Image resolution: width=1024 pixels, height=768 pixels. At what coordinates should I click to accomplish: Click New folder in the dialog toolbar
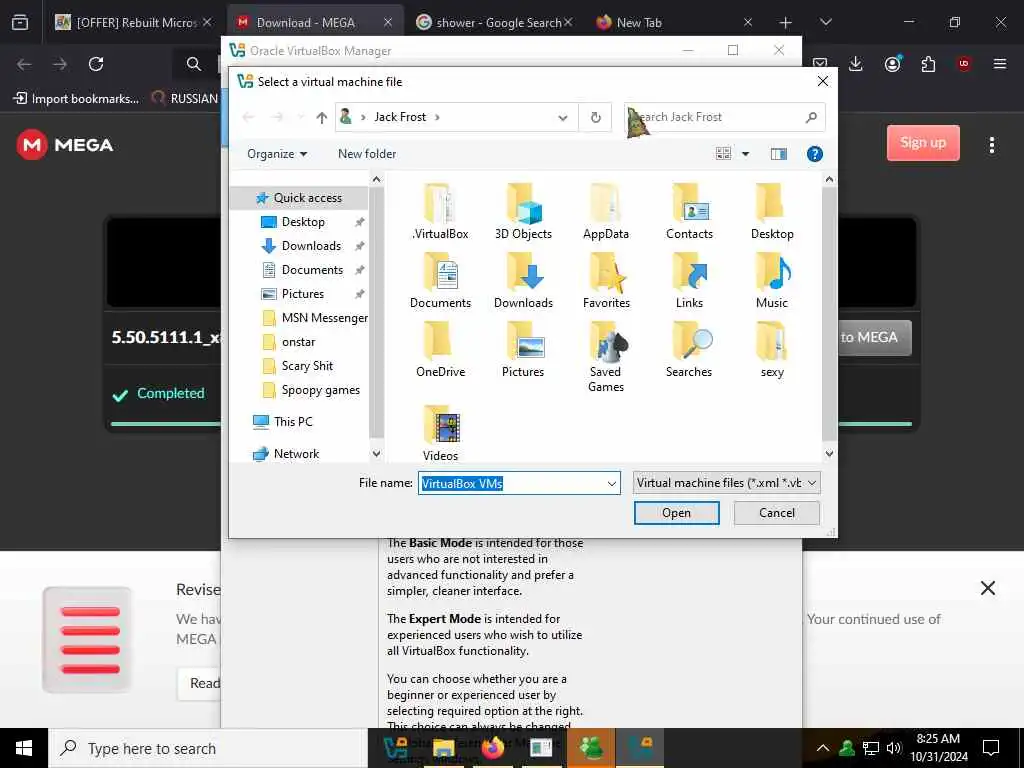367,154
